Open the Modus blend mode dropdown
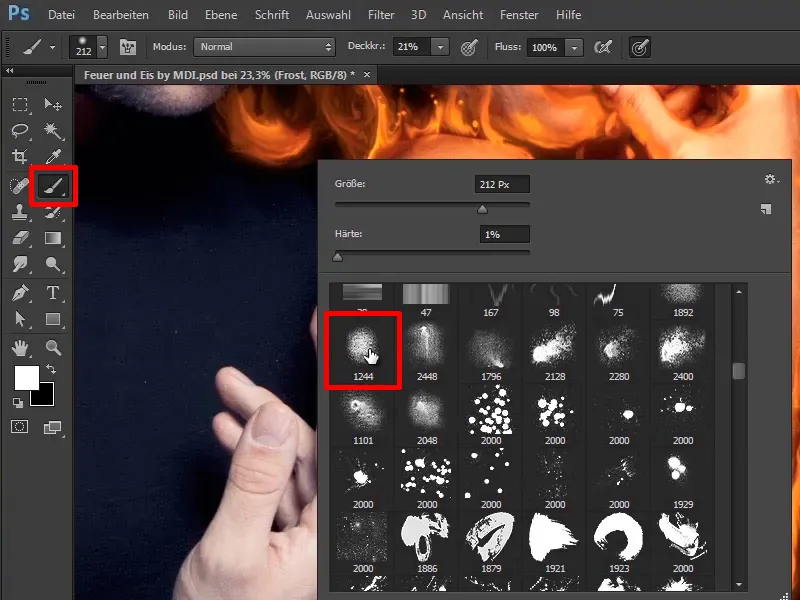Image resolution: width=800 pixels, height=600 pixels. coord(264,47)
